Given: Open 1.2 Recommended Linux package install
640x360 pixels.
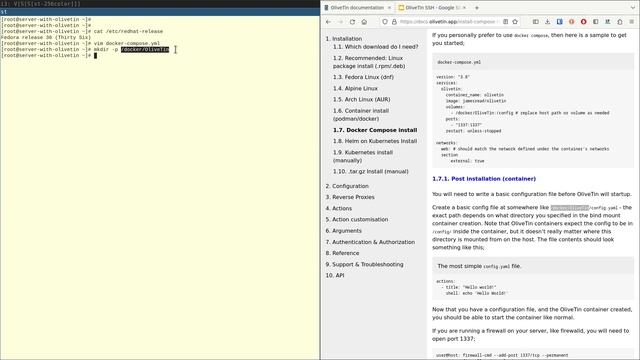Looking at the screenshot, I should point(369,62).
